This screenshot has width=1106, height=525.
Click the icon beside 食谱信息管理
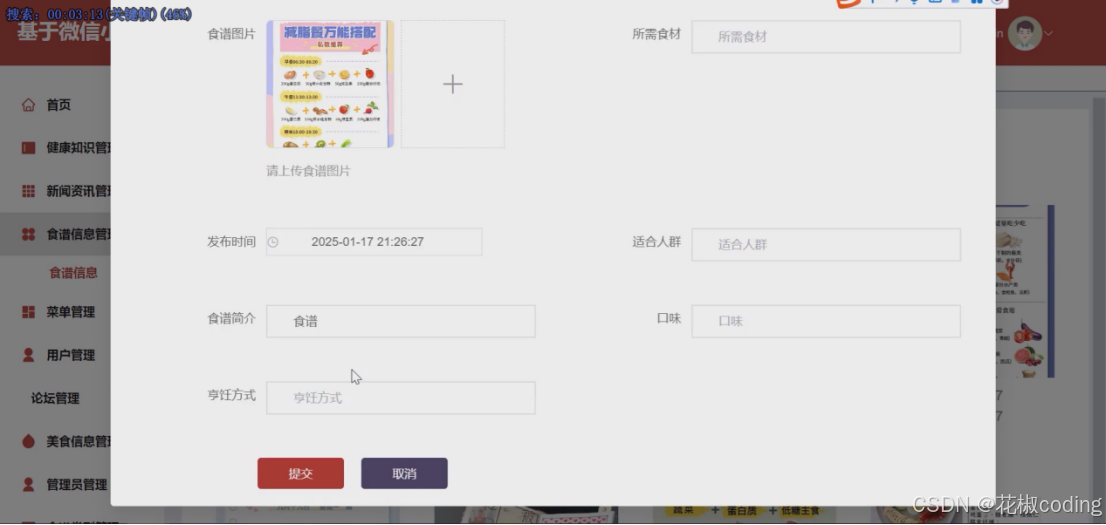(28, 234)
